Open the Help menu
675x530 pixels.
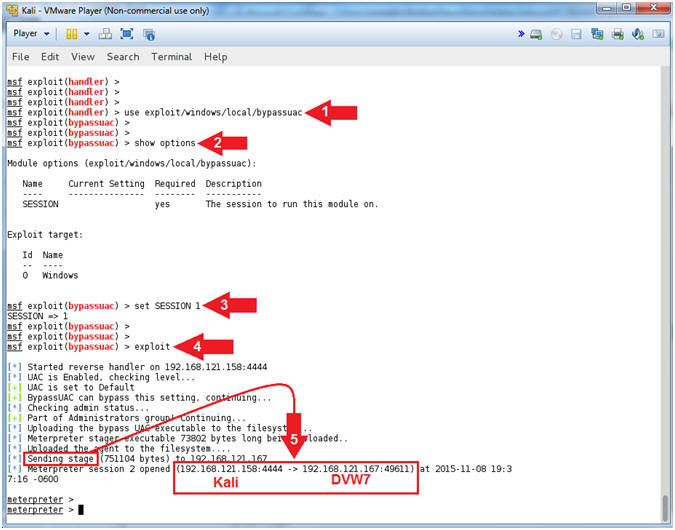[216, 57]
